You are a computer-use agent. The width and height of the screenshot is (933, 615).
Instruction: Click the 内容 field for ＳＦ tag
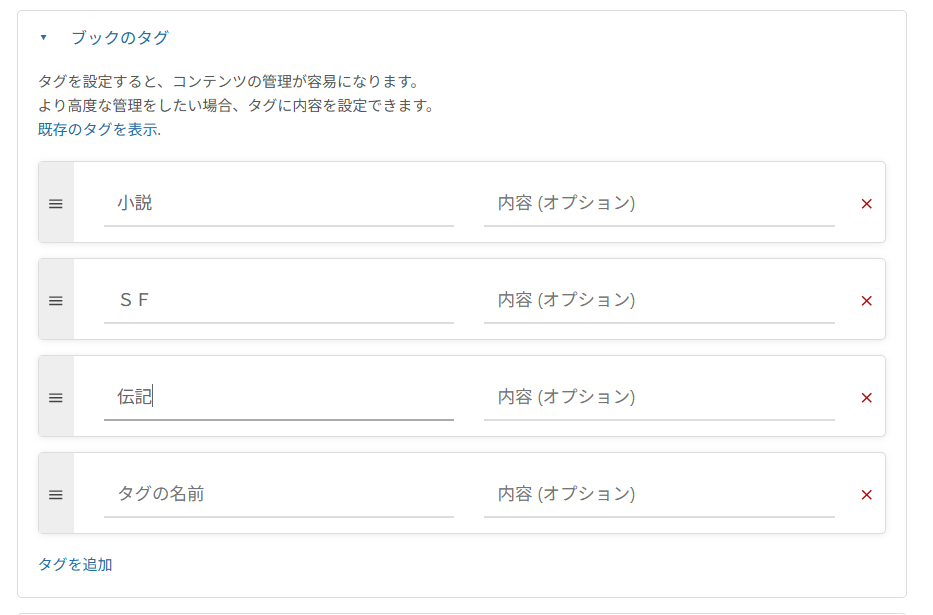click(659, 300)
